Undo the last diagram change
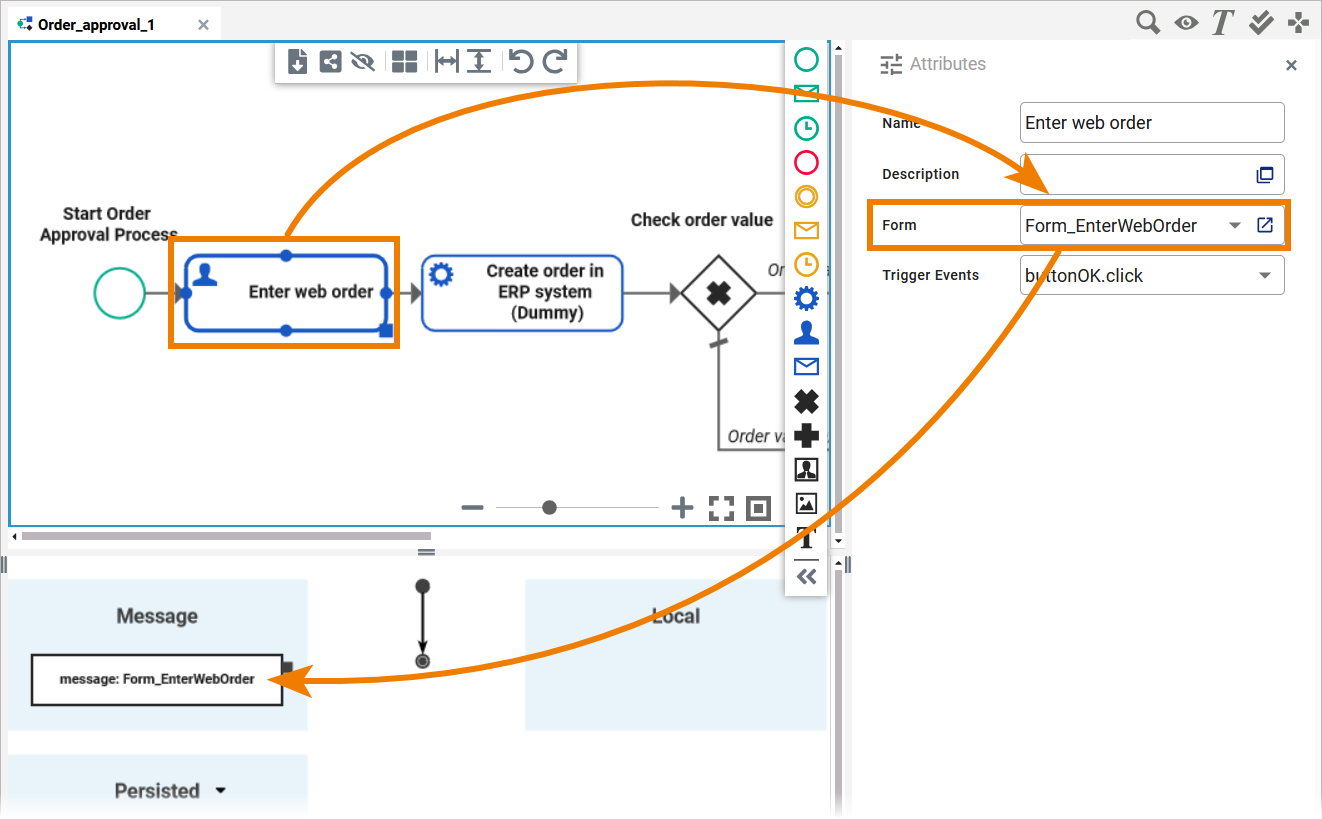 pyautogui.click(x=521, y=62)
